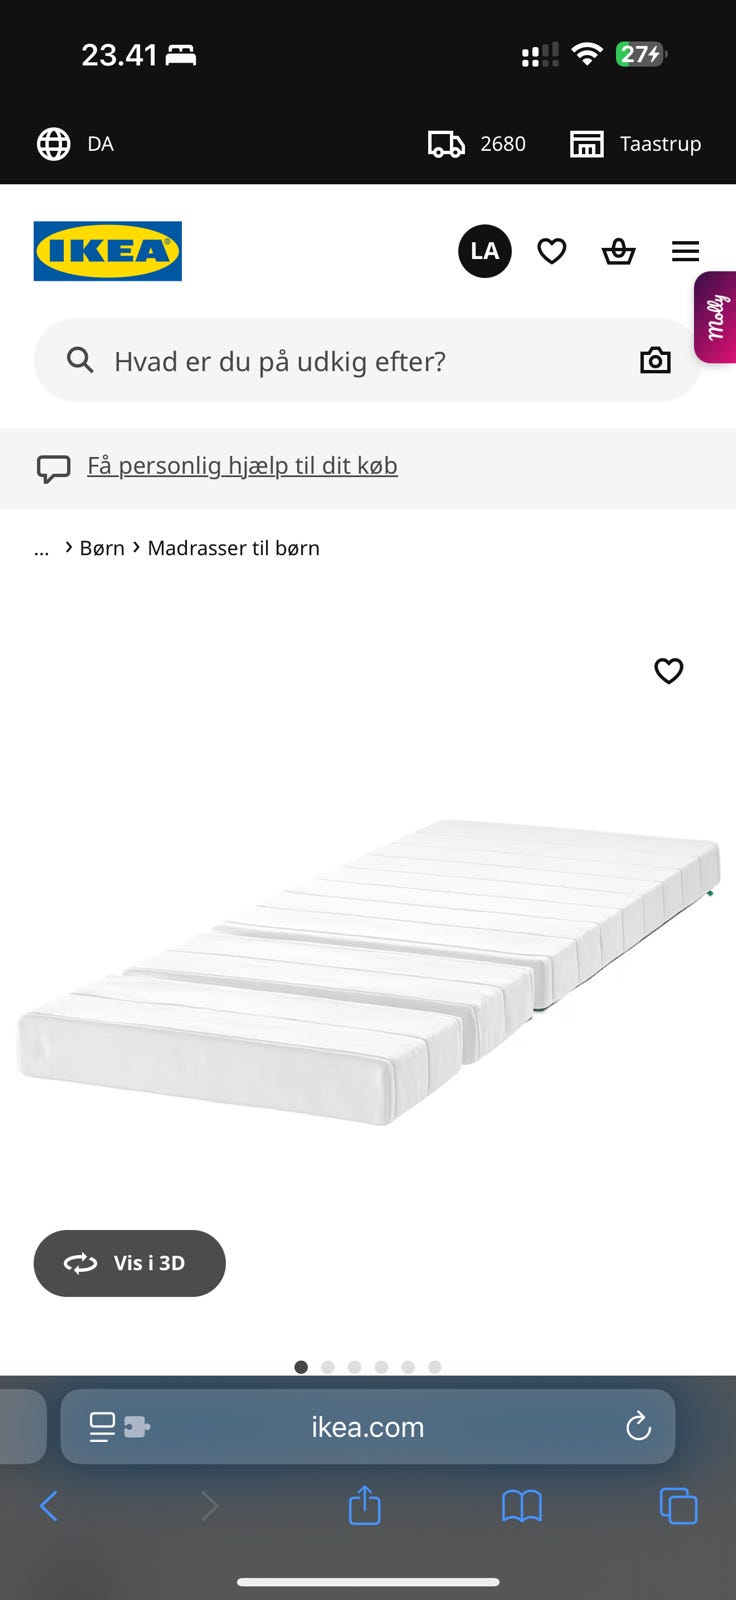Expand collapsed breadcrumb ellipsis
The height and width of the screenshot is (1600, 736).
tap(41, 548)
